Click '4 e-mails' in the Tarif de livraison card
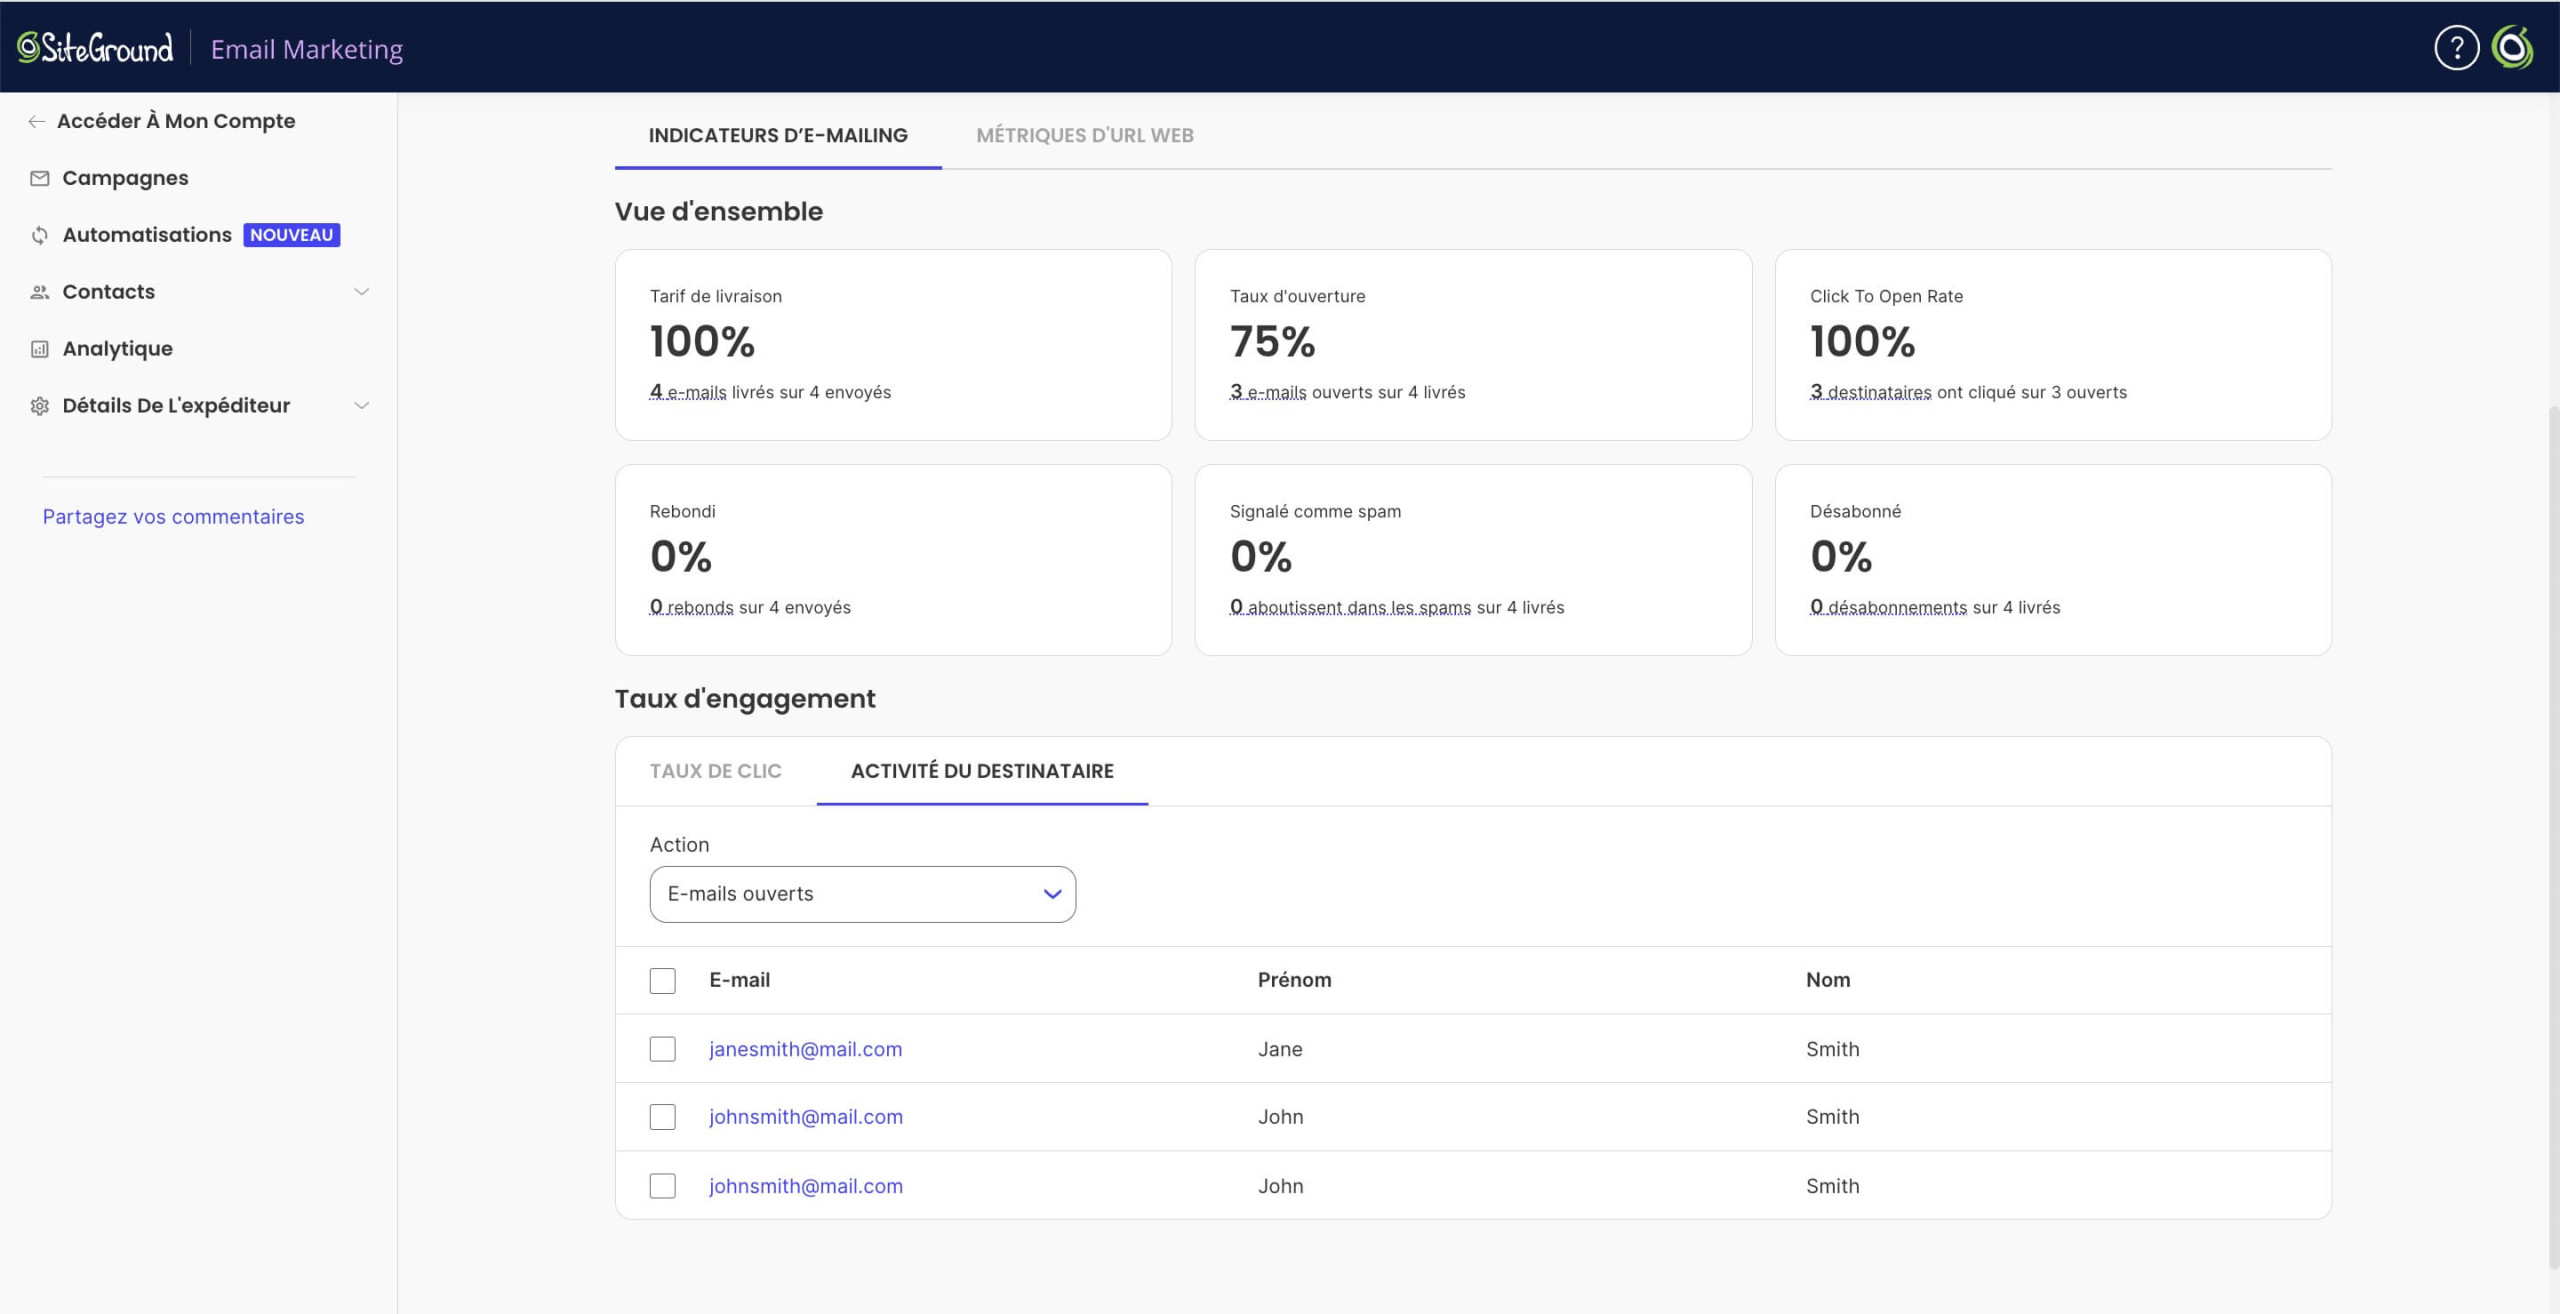Image resolution: width=2560 pixels, height=1314 pixels. (688, 392)
